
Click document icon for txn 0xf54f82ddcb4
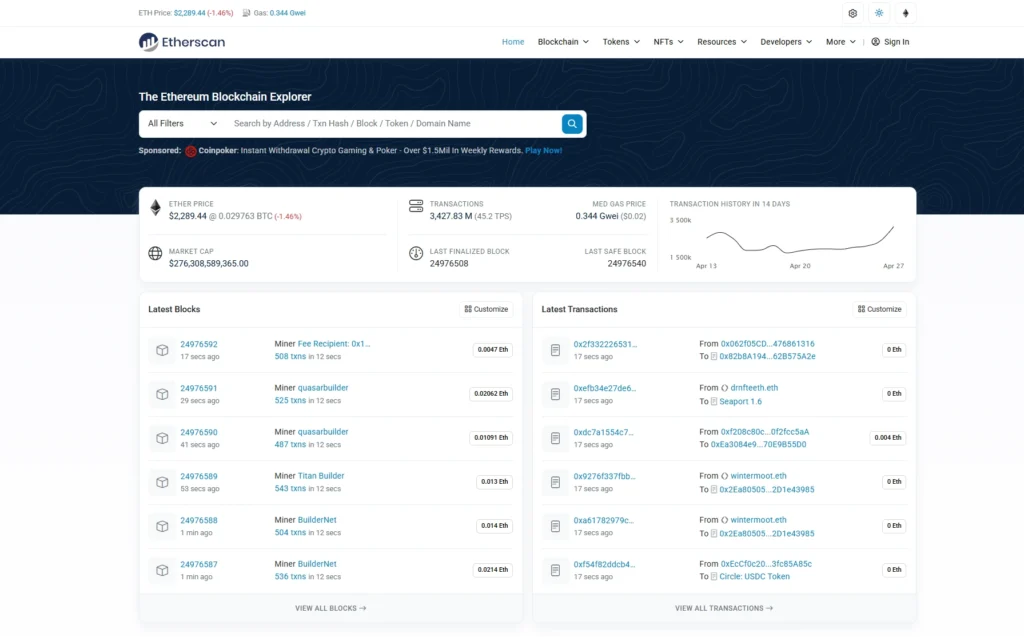coord(555,570)
